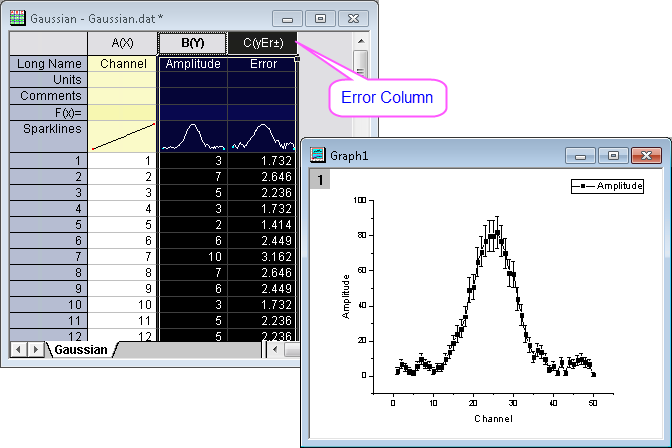Switch to the Gaussian sheet tab

tap(81, 349)
